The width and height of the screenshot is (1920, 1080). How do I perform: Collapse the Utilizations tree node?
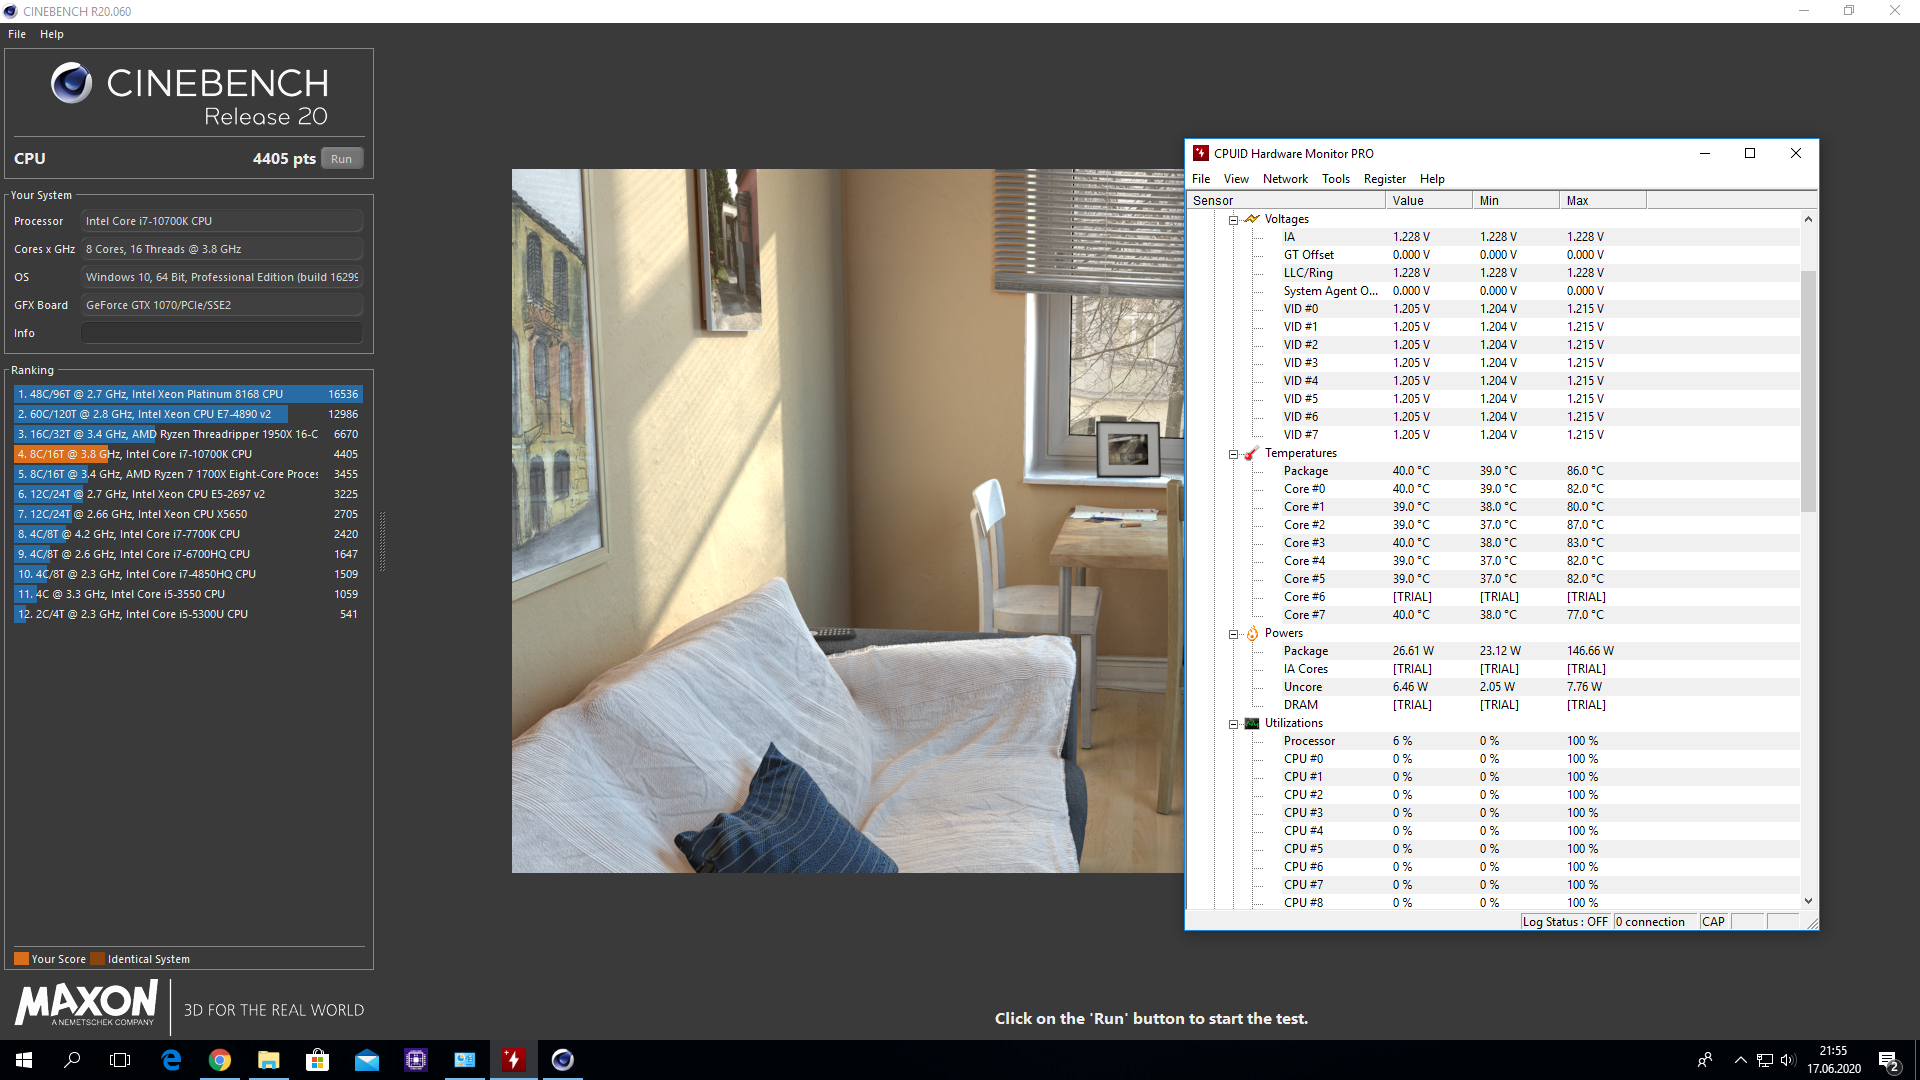click(x=1234, y=724)
